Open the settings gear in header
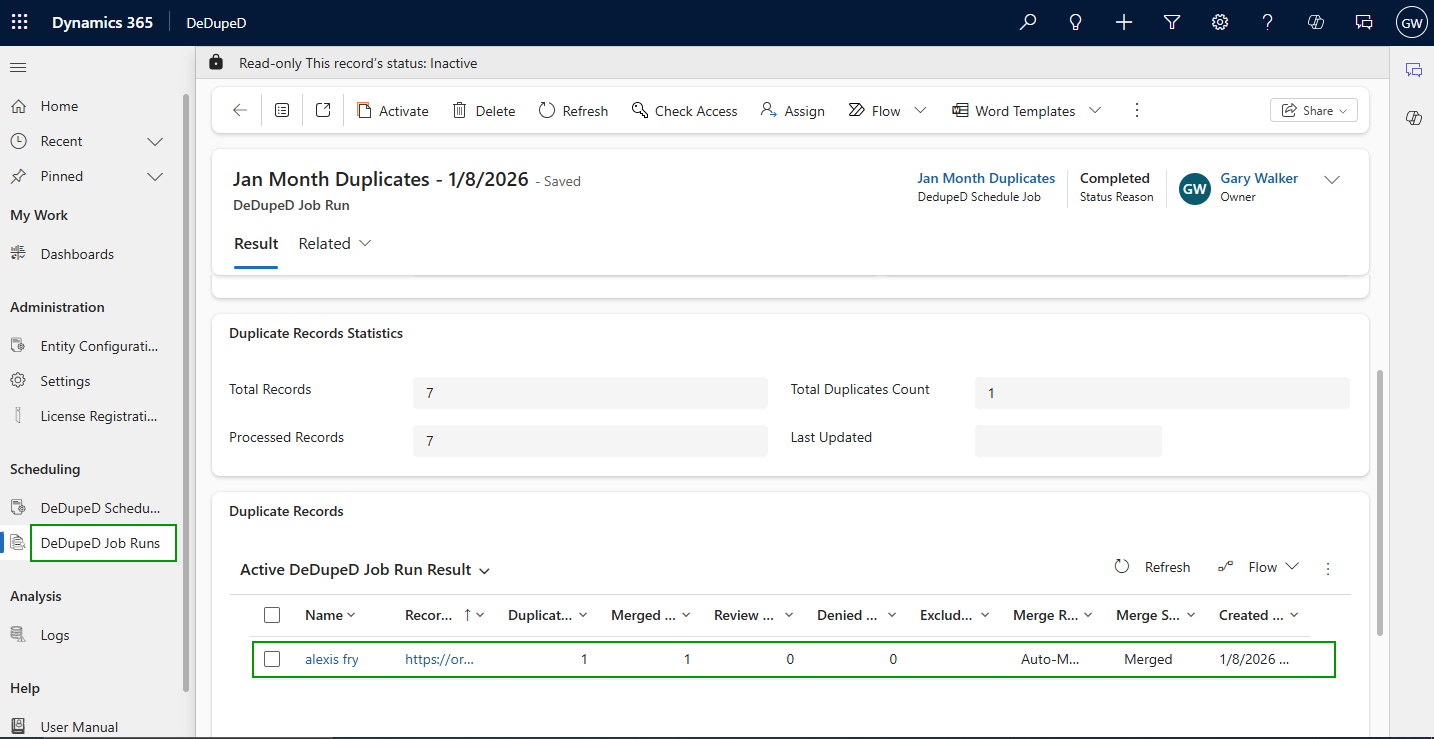This screenshot has width=1434, height=739. coord(1220,22)
